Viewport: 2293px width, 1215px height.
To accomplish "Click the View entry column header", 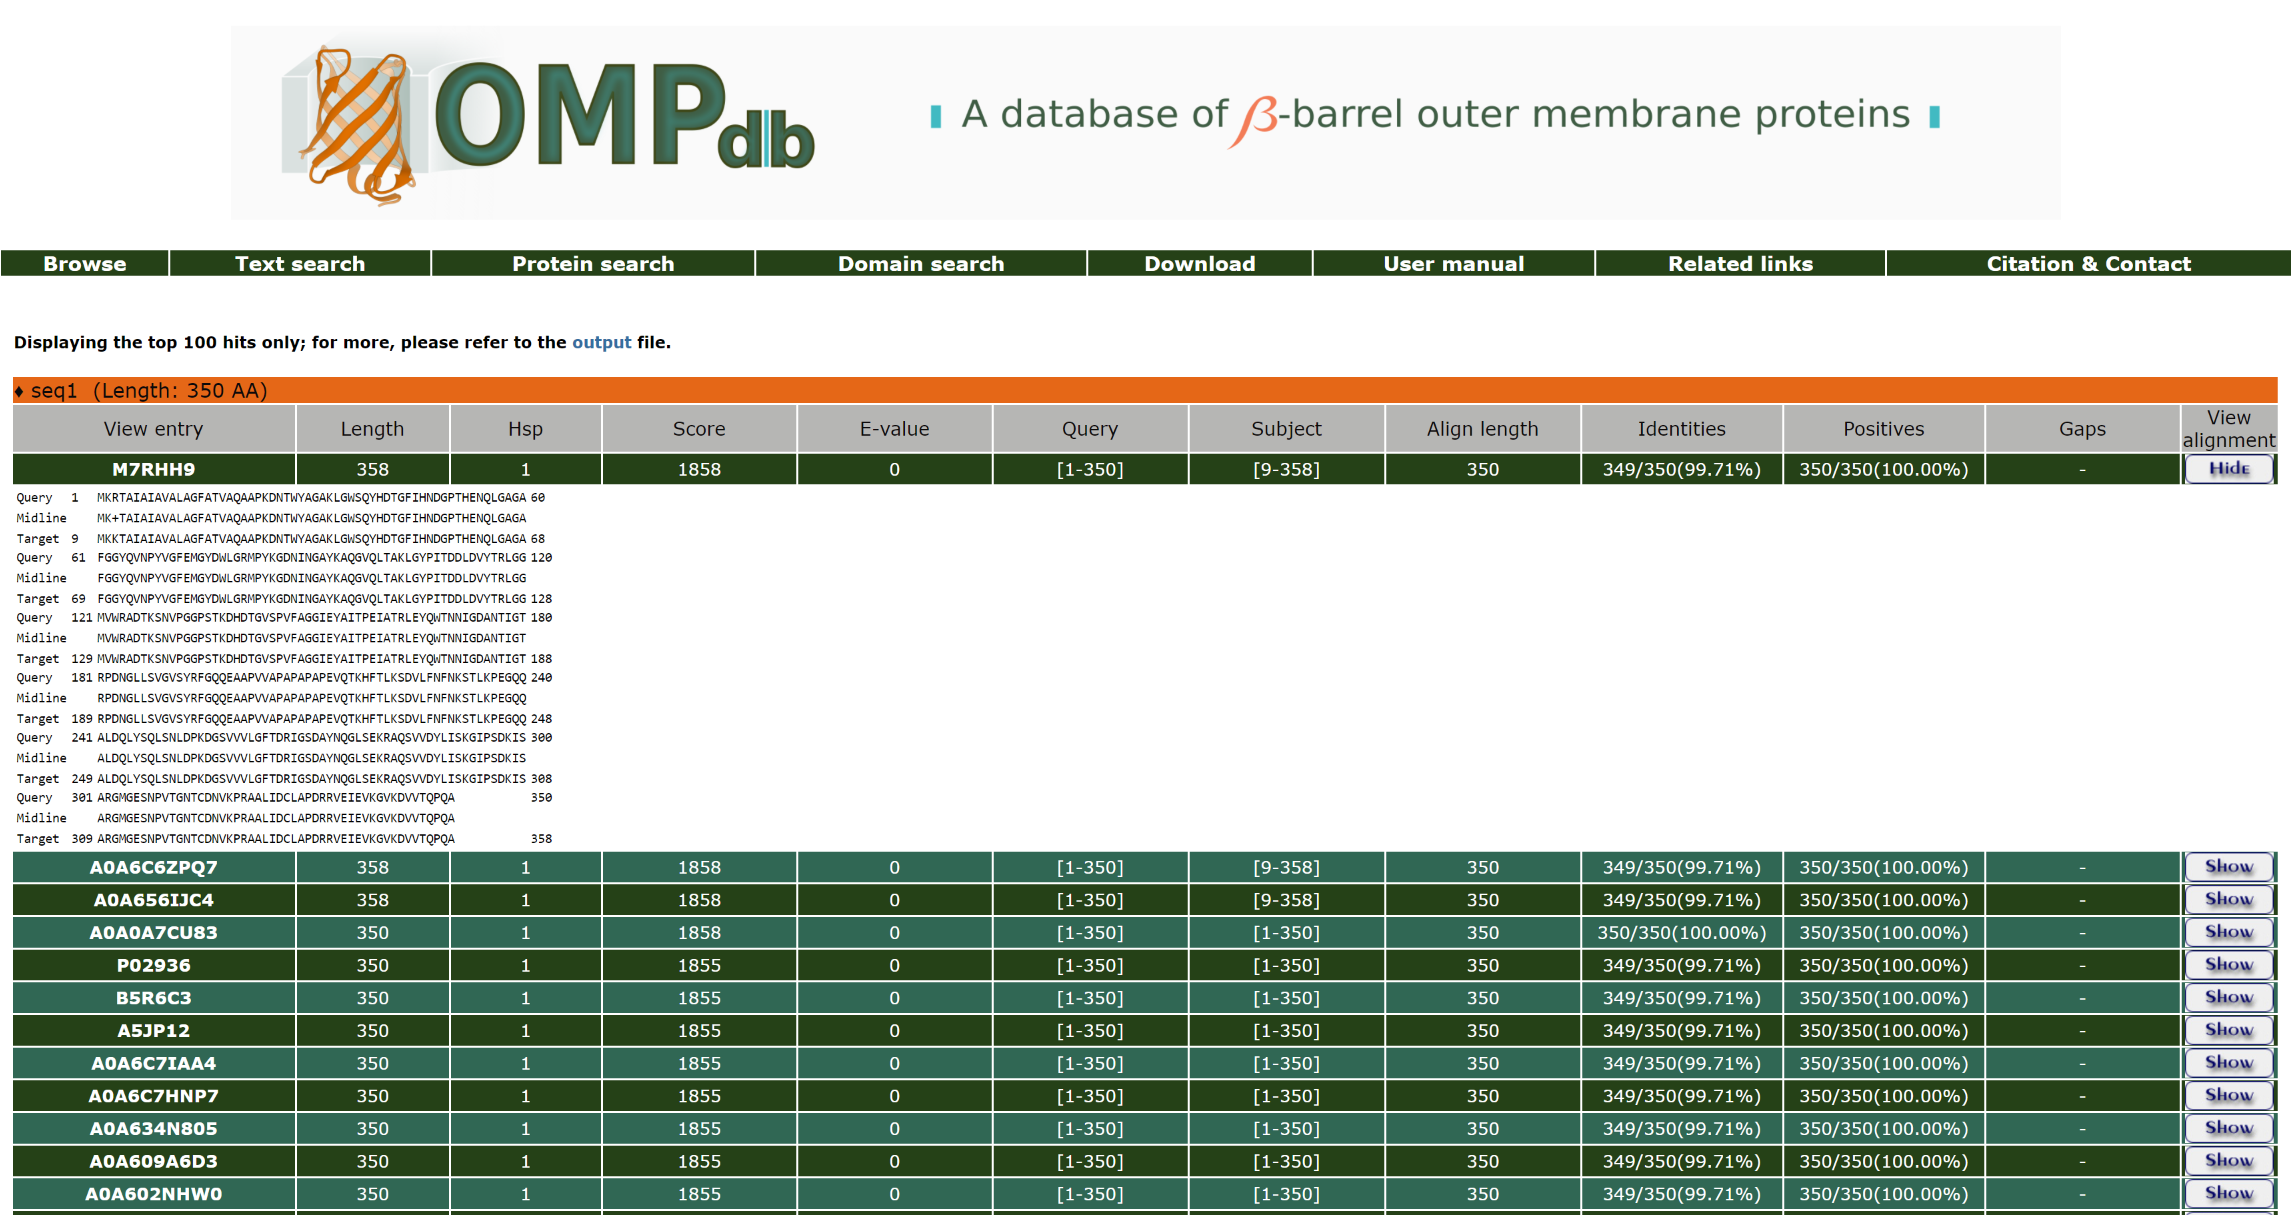I will [153, 429].
